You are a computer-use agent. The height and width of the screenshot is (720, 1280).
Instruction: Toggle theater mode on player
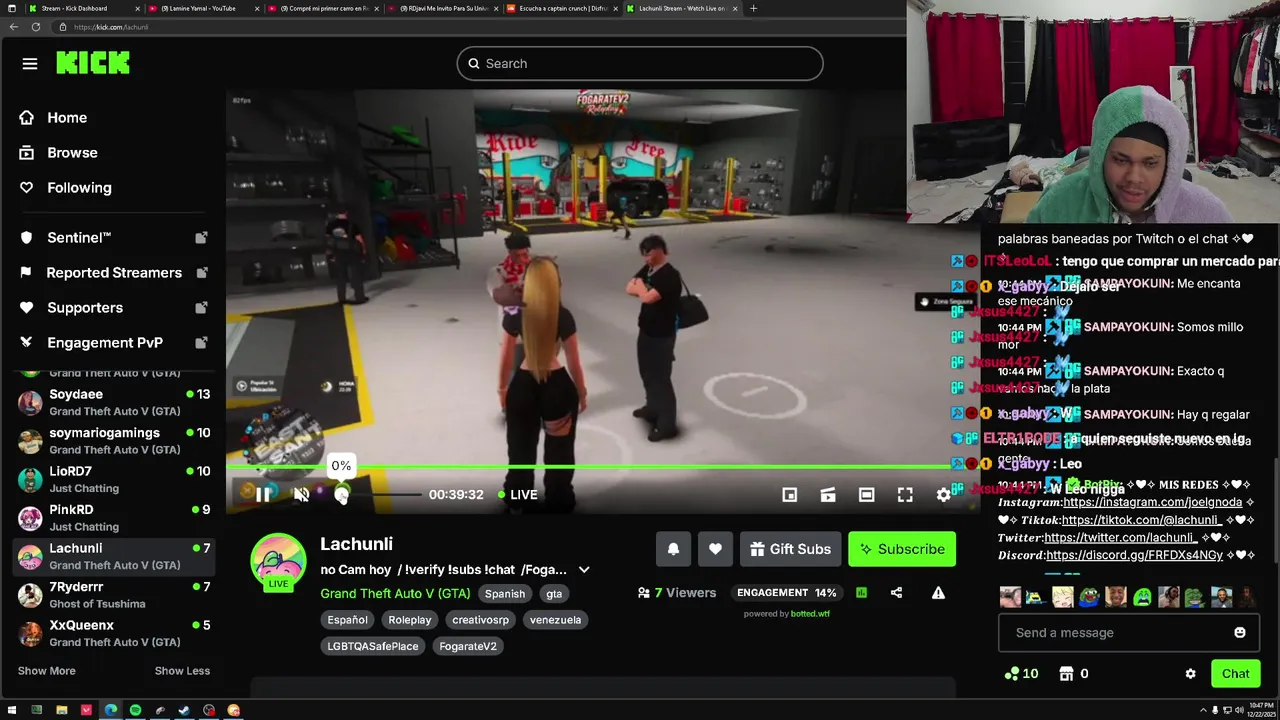866,494
